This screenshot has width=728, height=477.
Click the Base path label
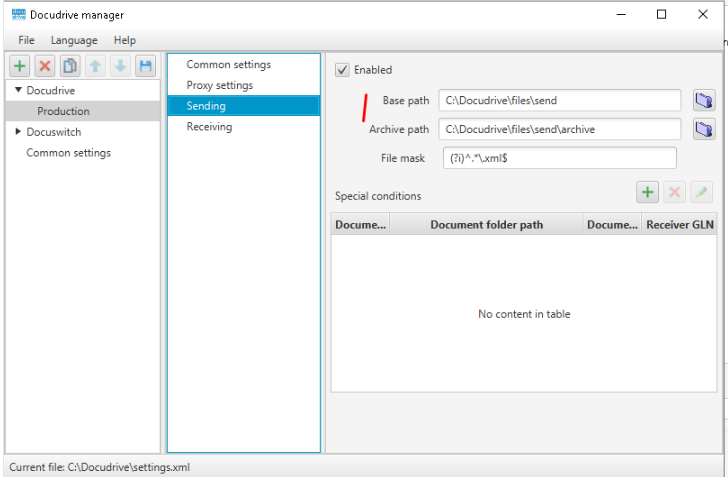[x=406, y=100]
